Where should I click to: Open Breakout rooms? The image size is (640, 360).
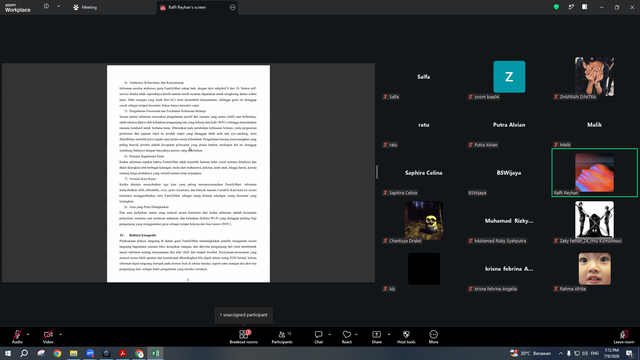[244, 337]
